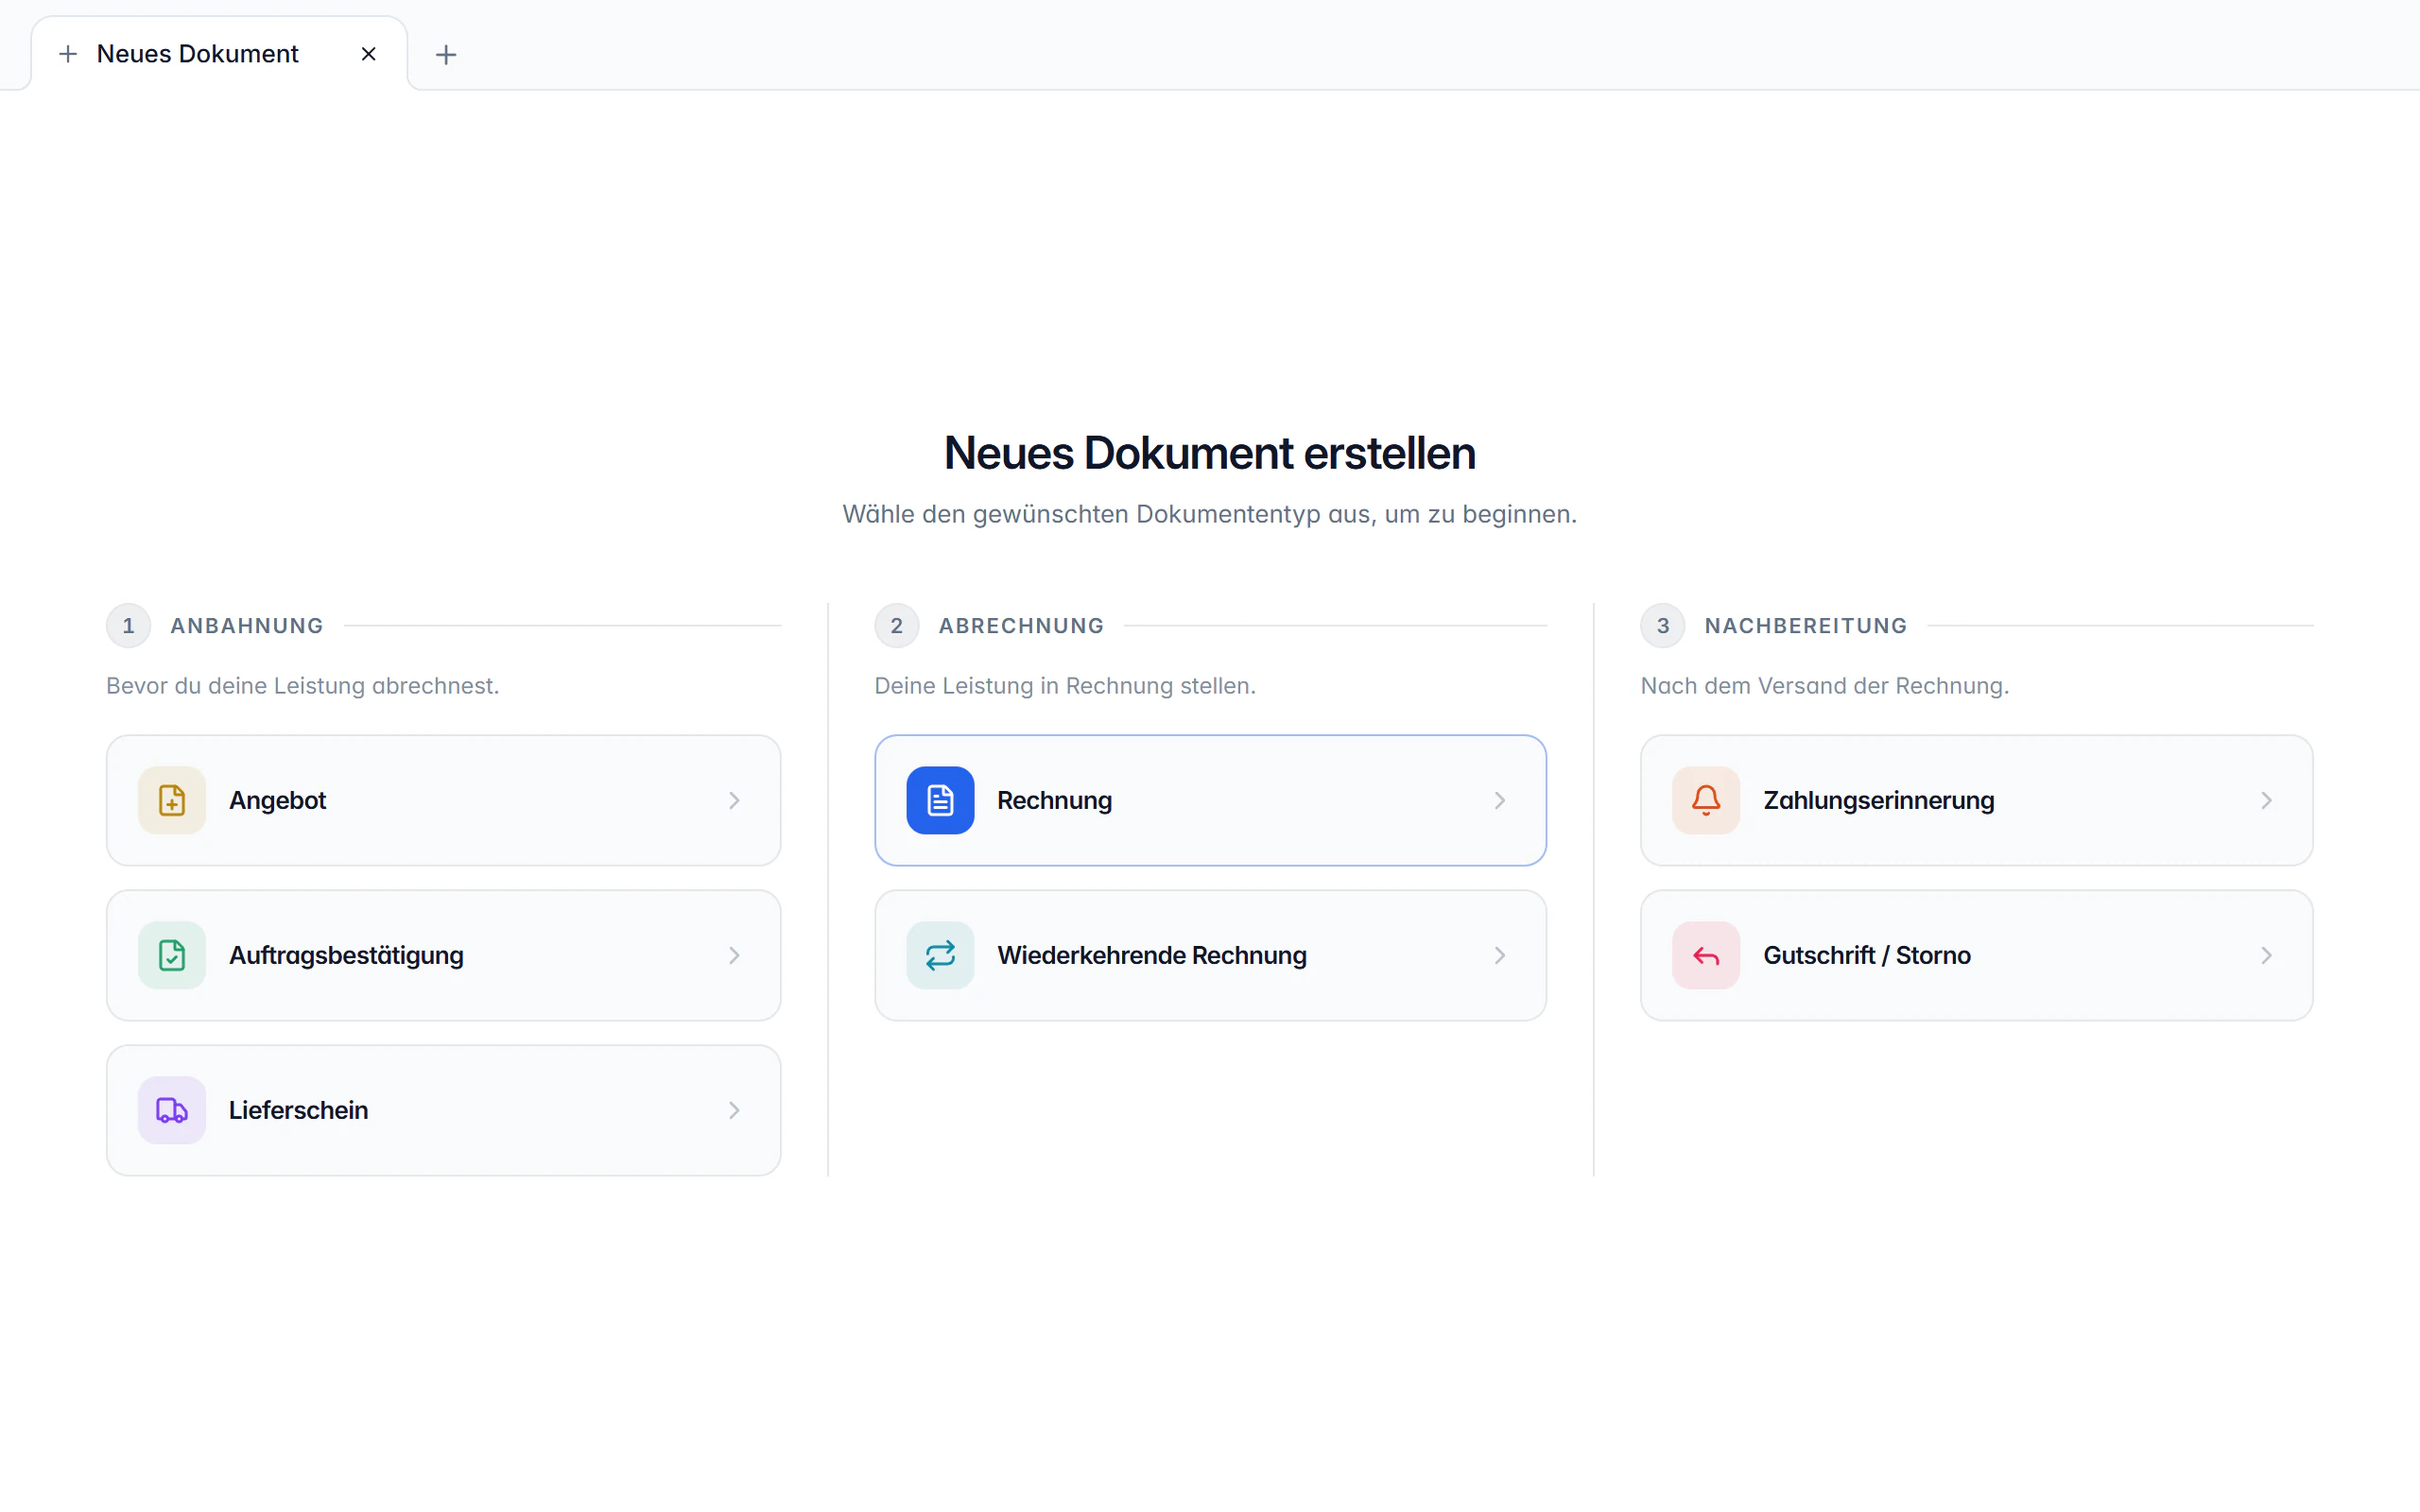Click the Wiederkehrende Rechnung repeat arrows icon
2420x1512 pixels.
[x=940, y=955]
